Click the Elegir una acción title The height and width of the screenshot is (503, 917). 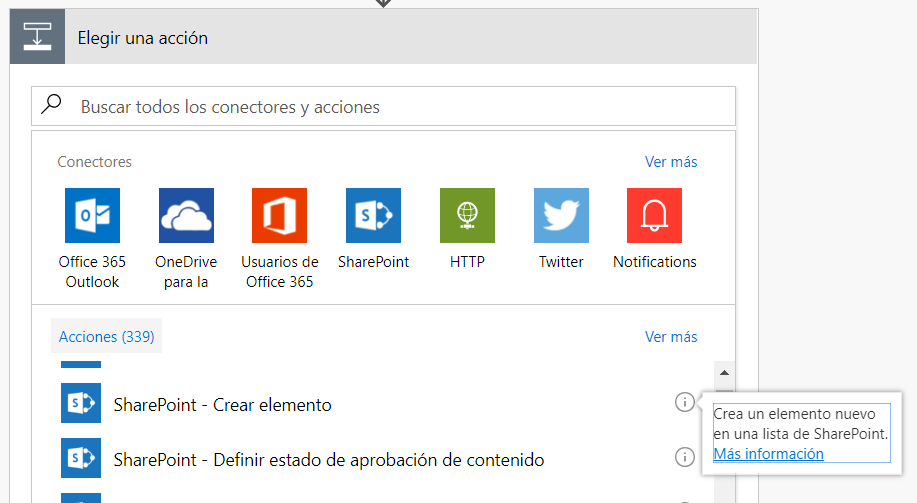coord(143,38)
